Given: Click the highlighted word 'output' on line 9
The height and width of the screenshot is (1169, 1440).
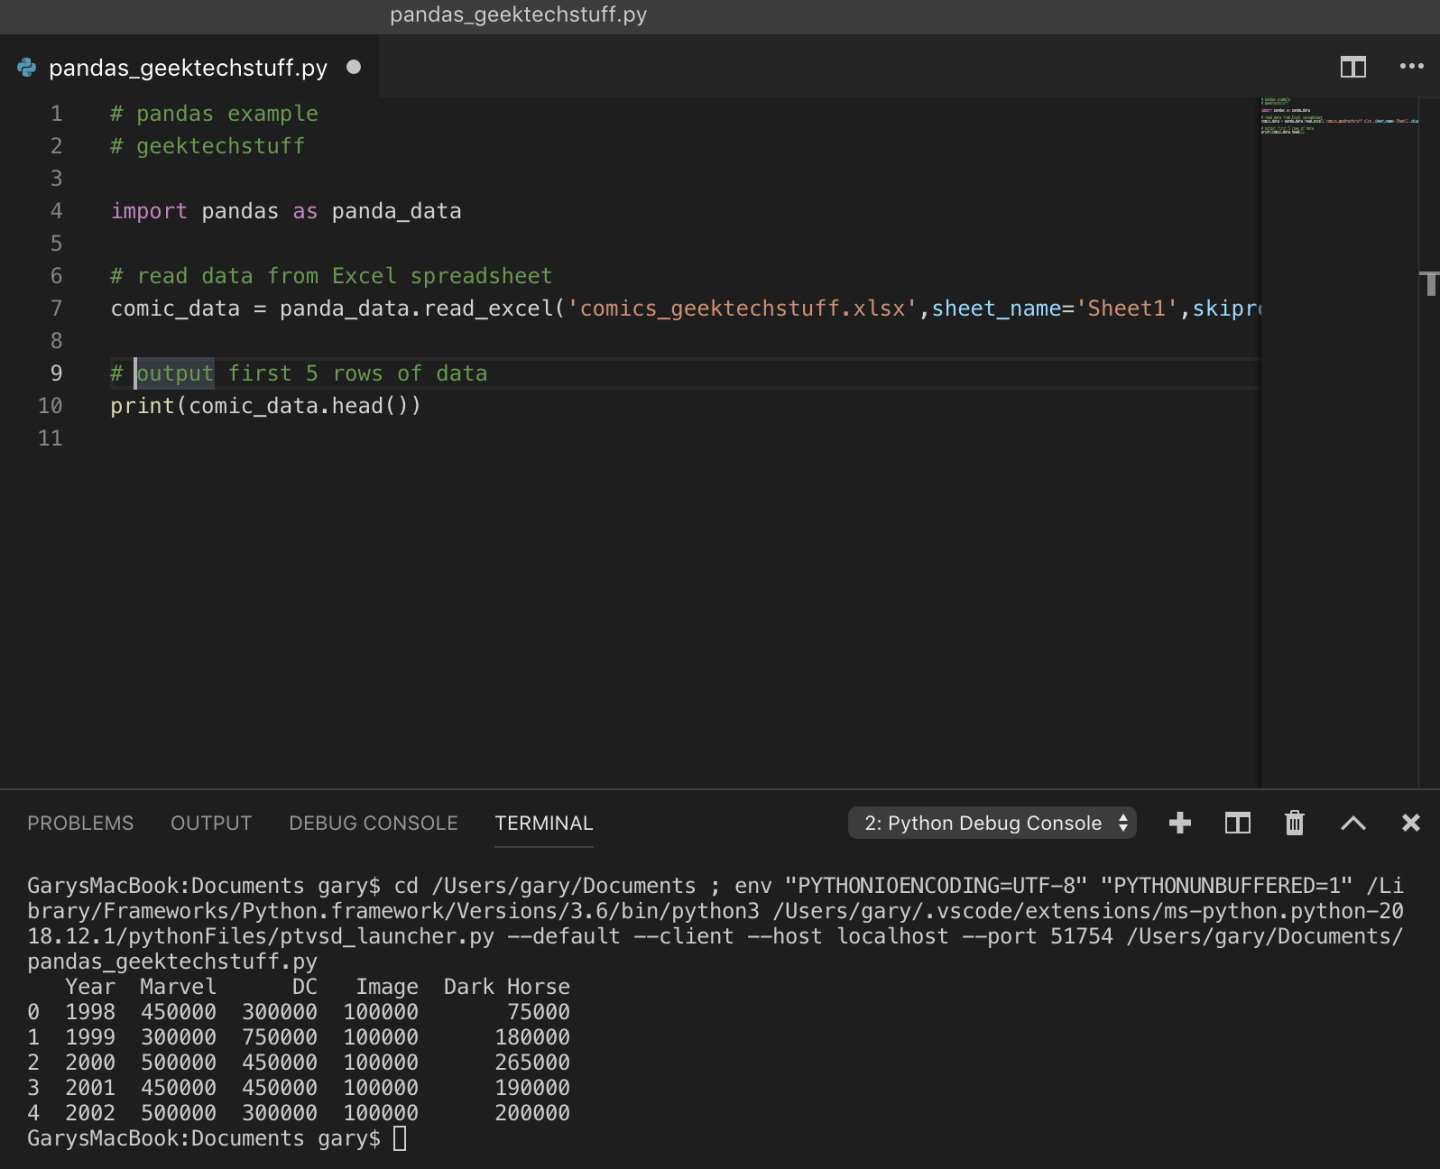Looking at the screenshot, I should [175, 373].
